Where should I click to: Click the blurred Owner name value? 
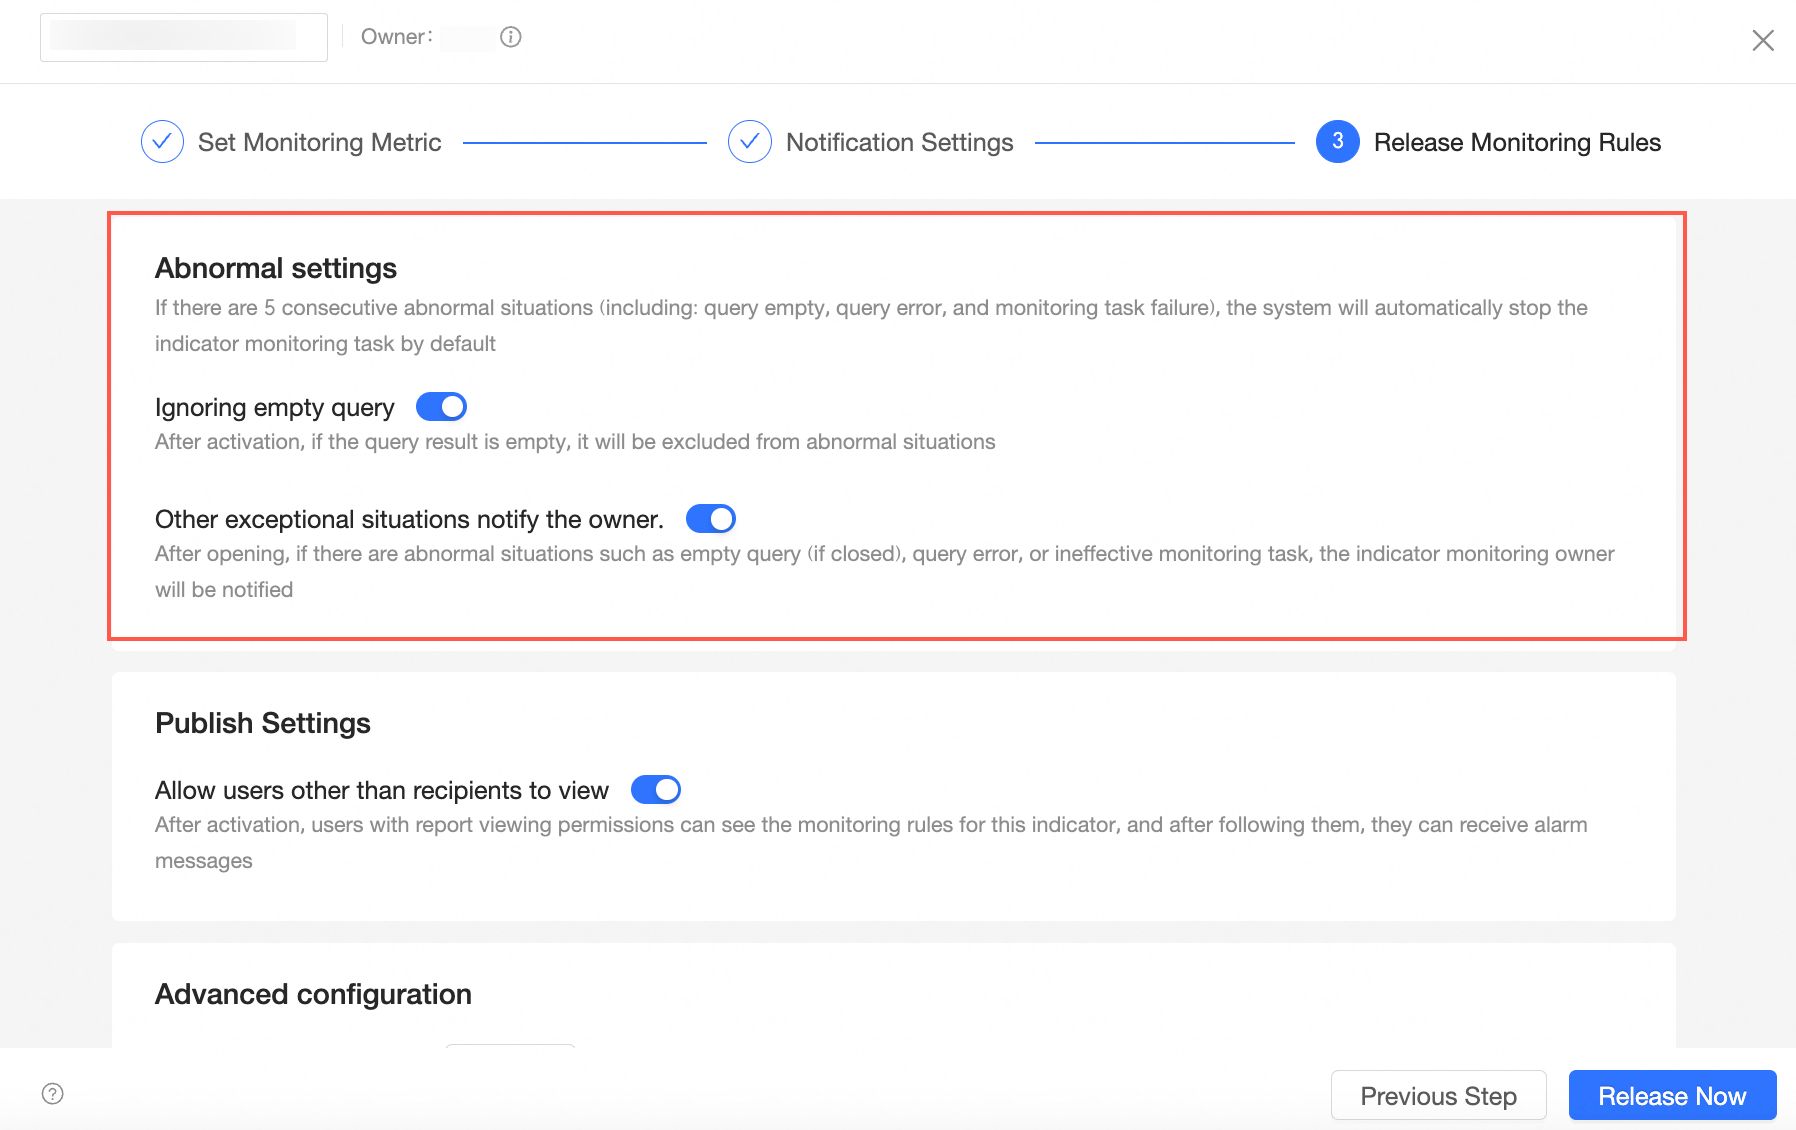pos(468,38)
